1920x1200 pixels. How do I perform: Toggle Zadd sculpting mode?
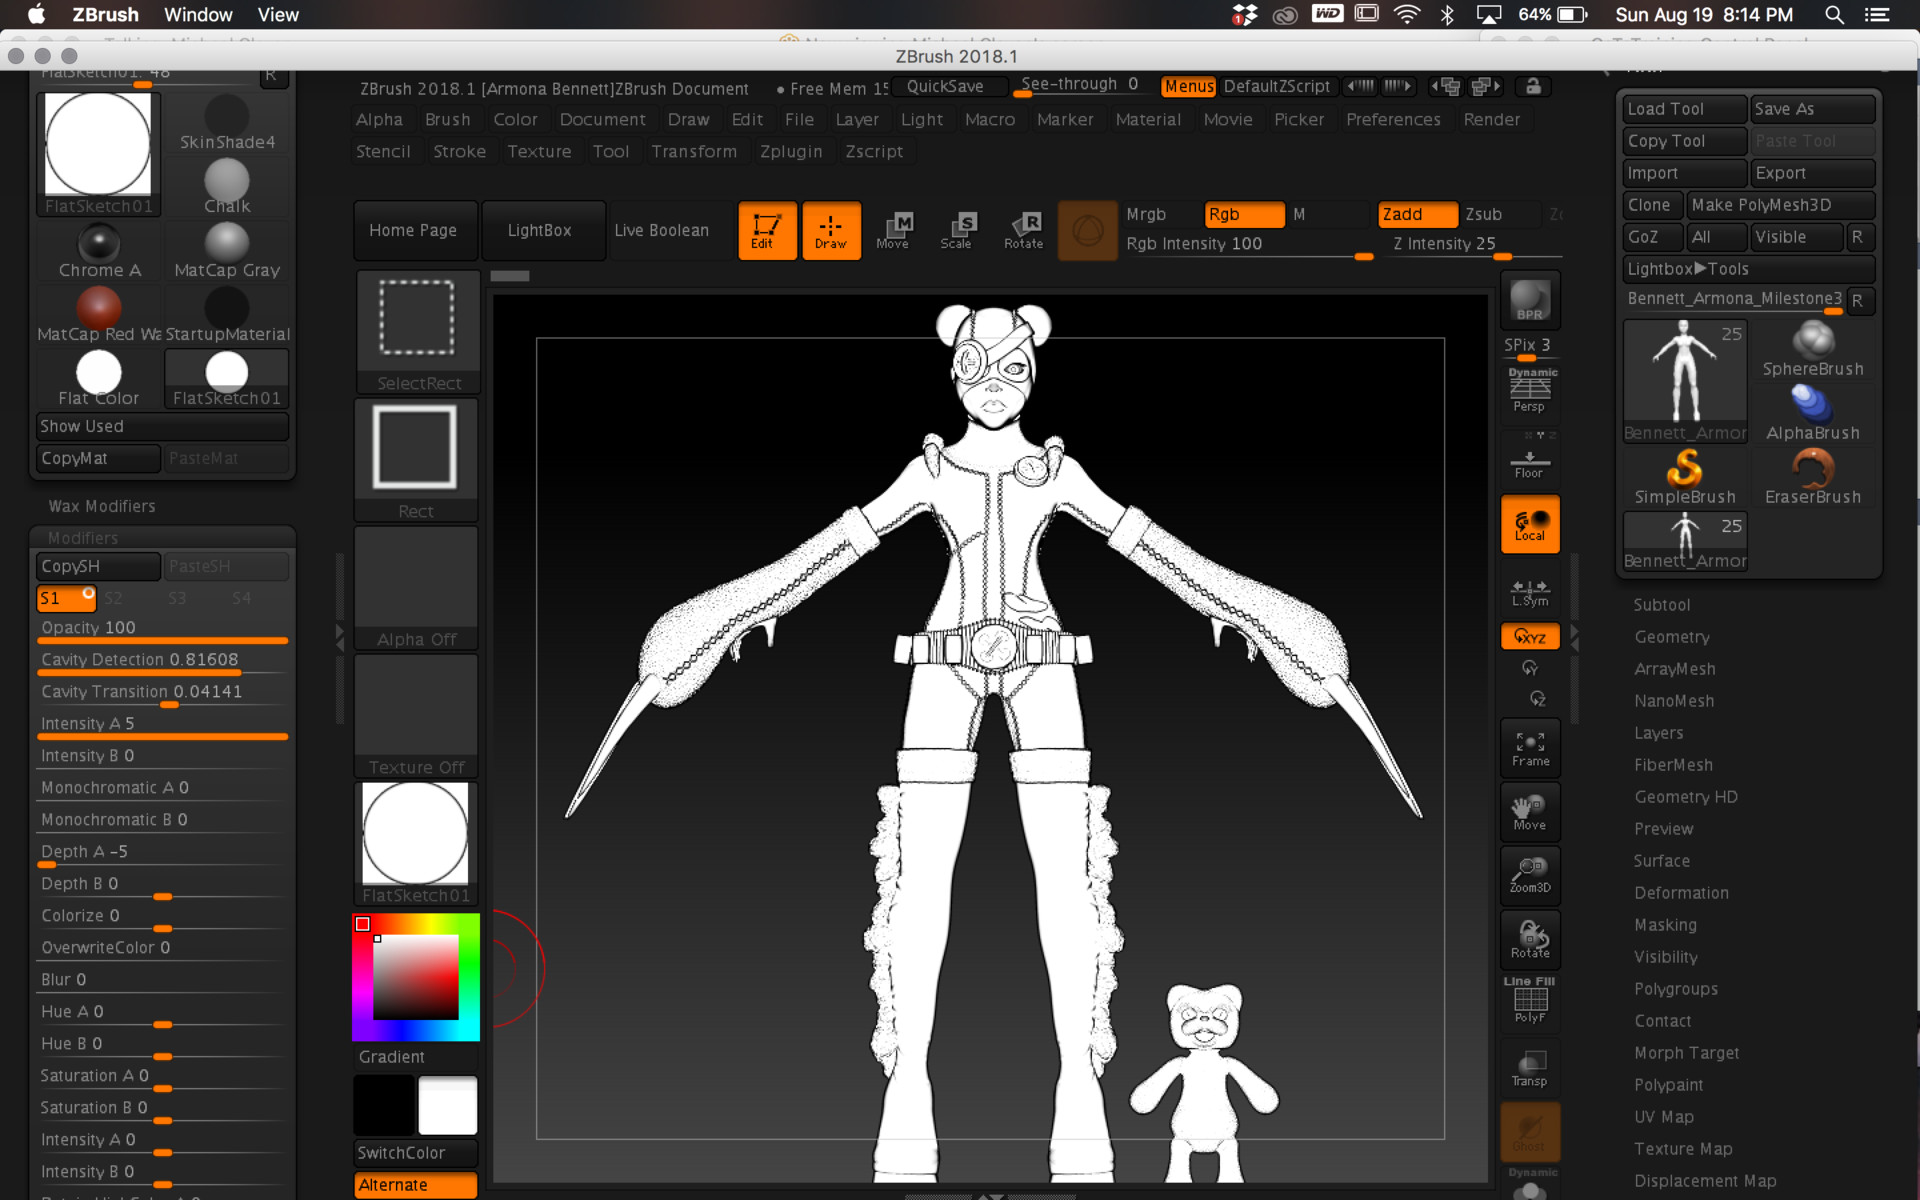(1416, 214)
